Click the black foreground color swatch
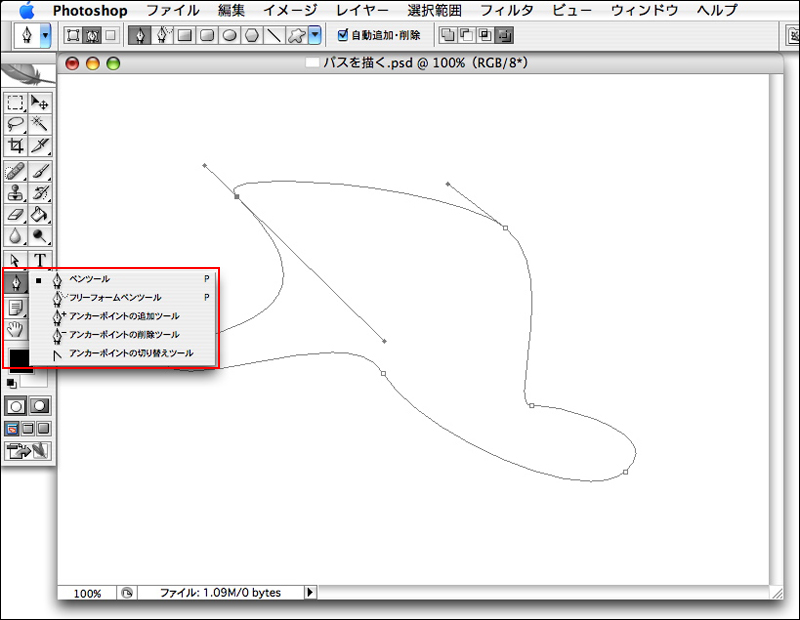This screenshot has width=800, height=620. pyautogui.click(x=19, y=359)
